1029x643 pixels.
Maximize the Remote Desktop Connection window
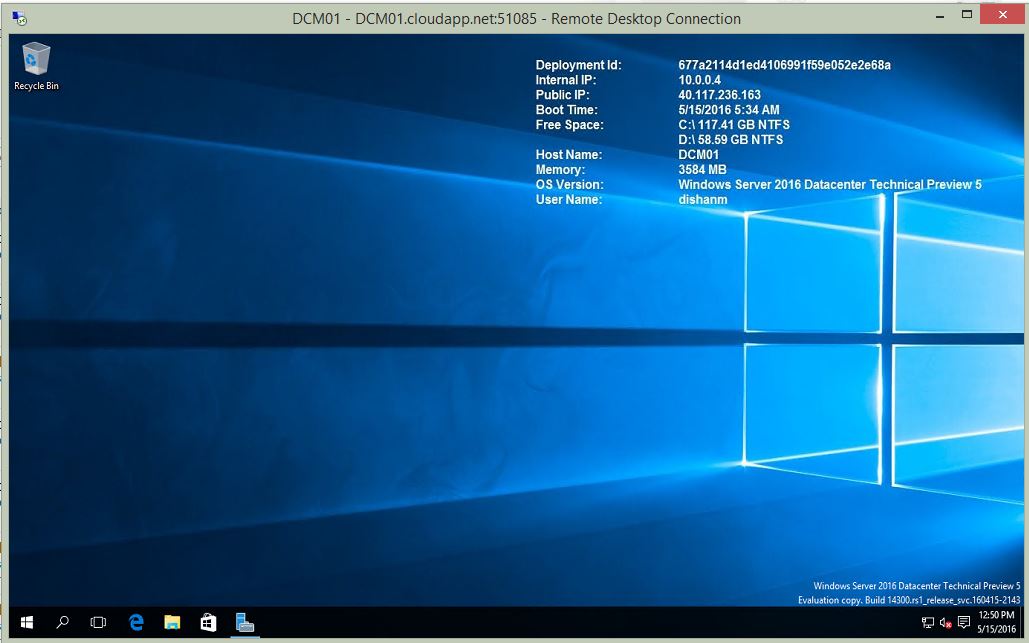(967, 14)
